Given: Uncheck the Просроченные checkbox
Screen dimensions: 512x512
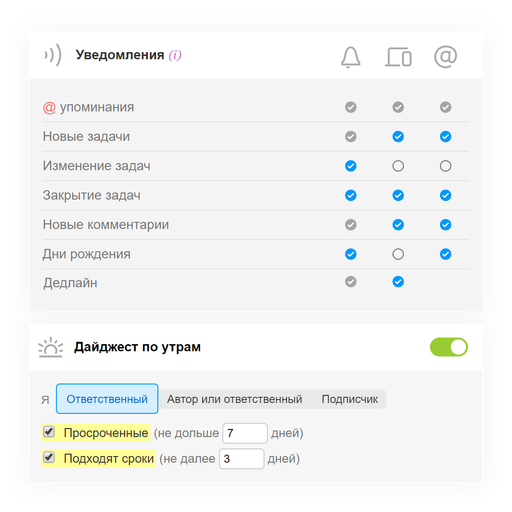Looking at the screenshot, I should 49,432.
